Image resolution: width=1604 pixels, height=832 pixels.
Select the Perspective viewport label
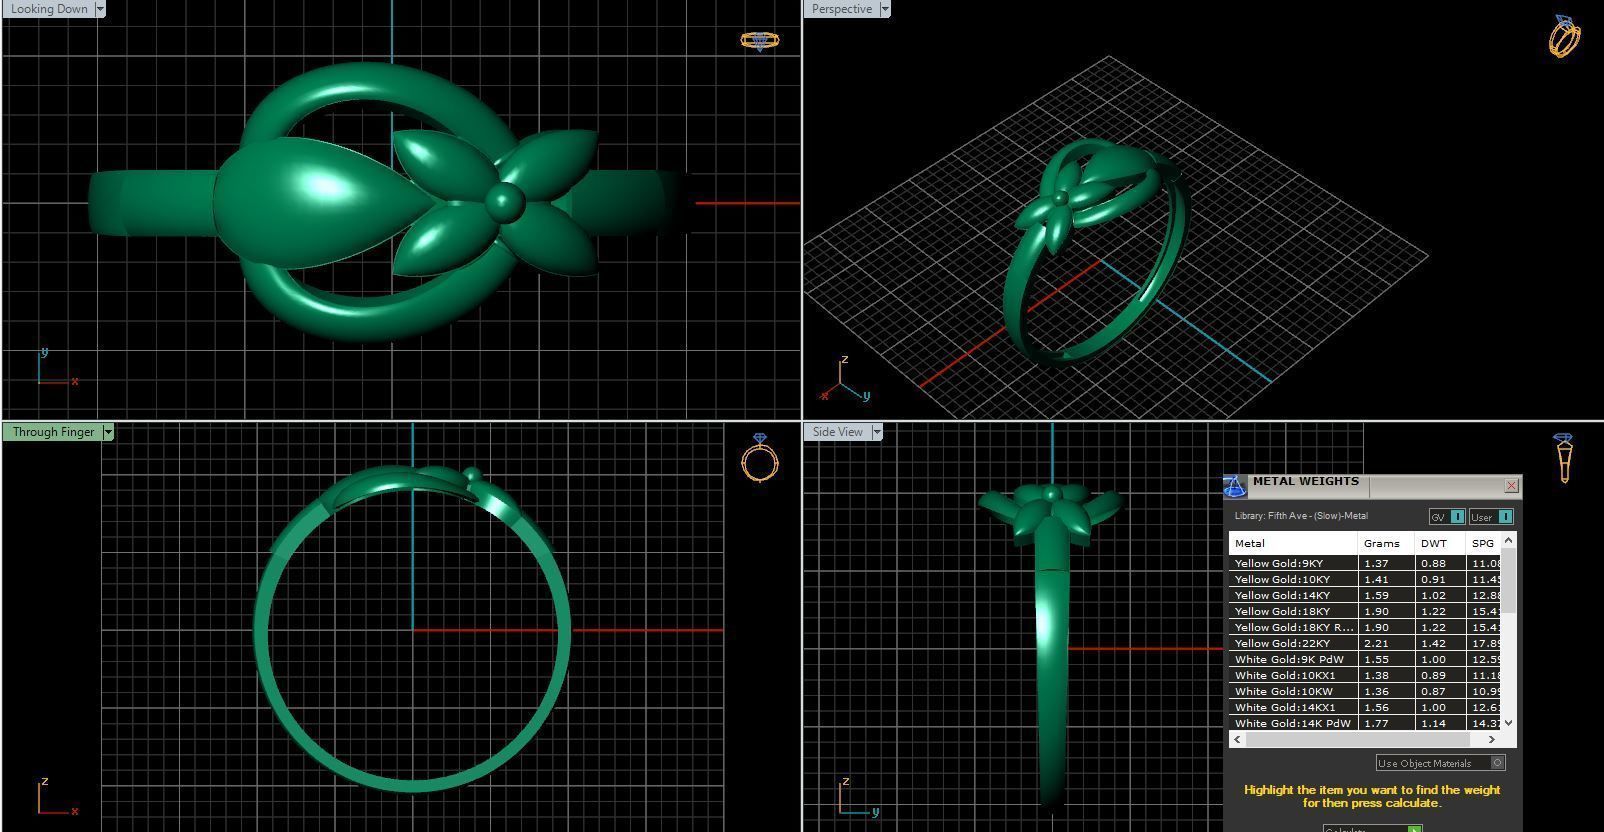point(841,9)
